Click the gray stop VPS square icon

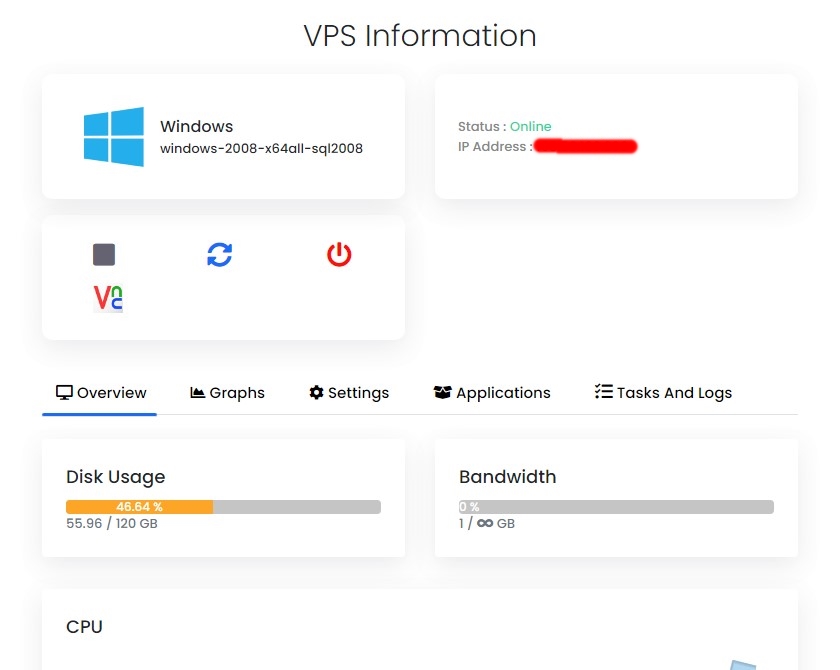(104, 254)
